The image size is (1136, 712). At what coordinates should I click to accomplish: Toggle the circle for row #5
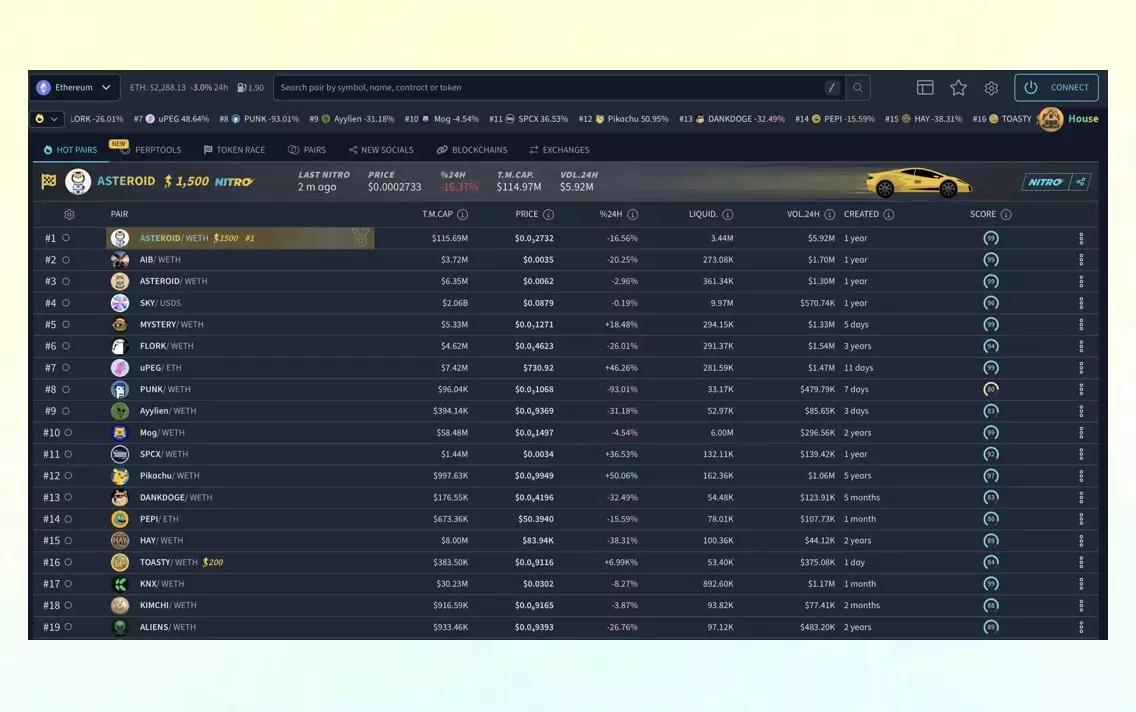[66, 324]
